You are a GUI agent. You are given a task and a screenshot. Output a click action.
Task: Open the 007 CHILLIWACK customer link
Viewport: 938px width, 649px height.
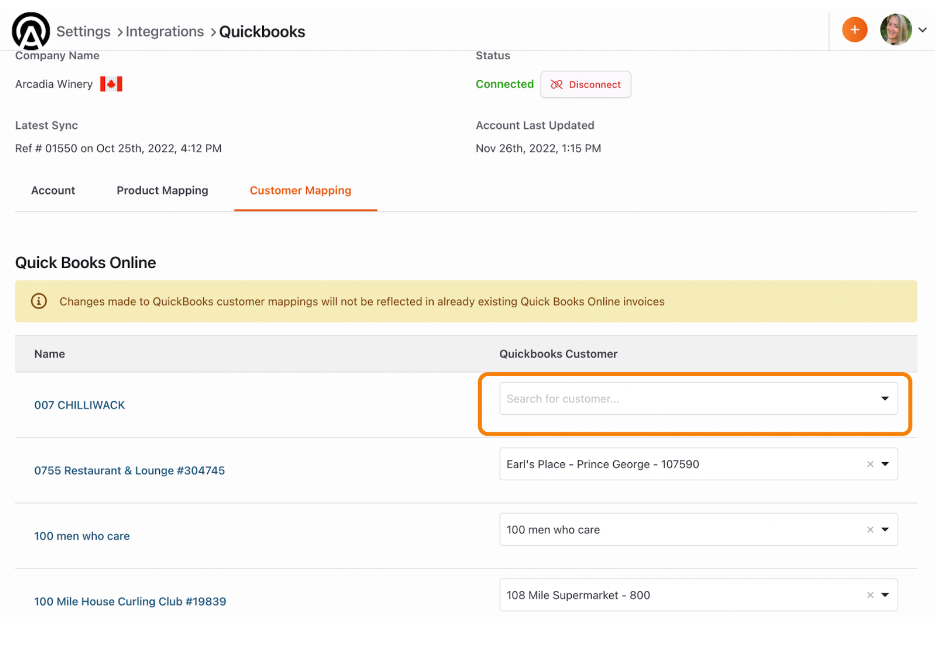[x=80, y=405]
